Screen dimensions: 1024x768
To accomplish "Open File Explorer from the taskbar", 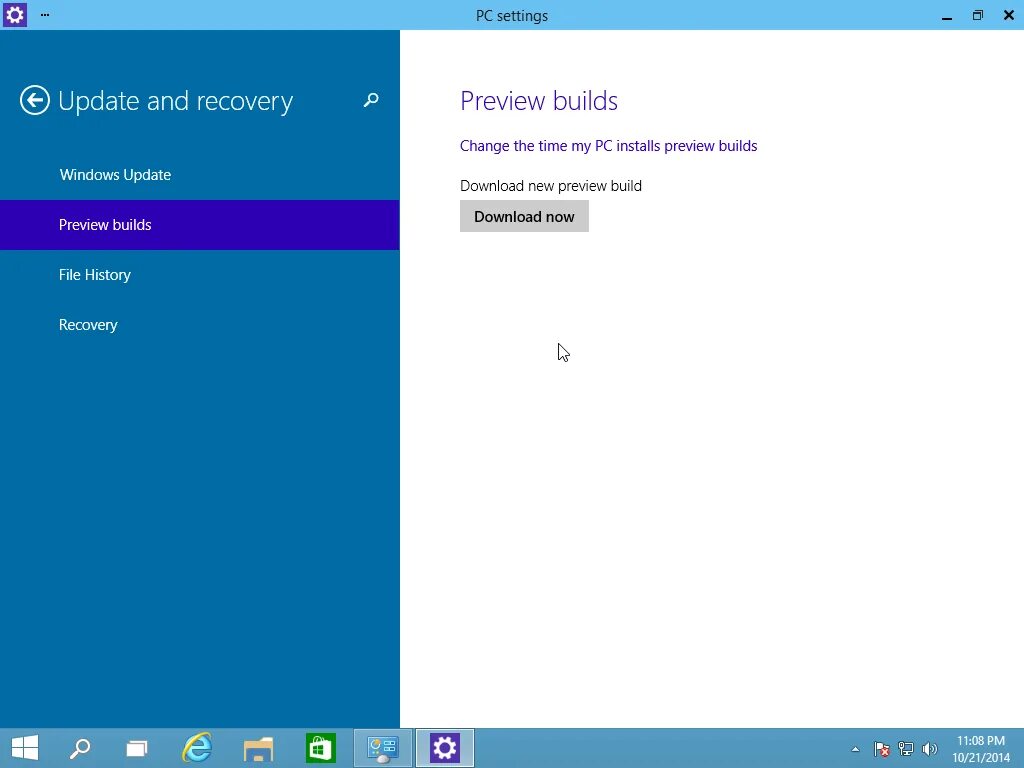I will click(x=258, y=748).
